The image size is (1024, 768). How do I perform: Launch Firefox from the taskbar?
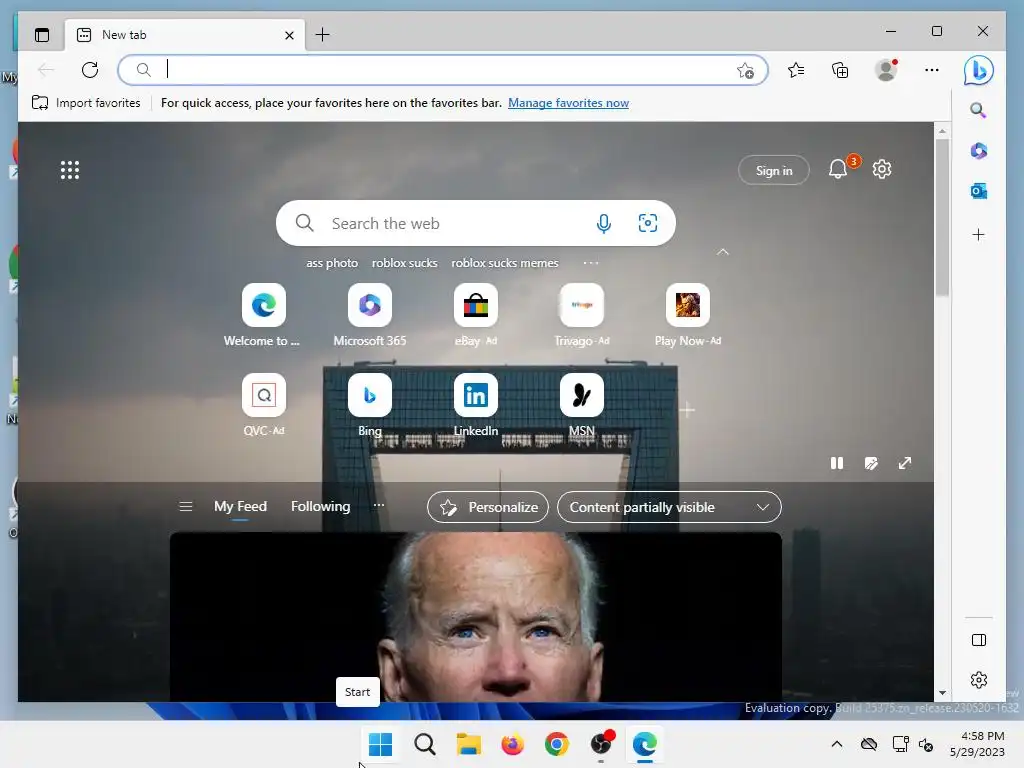(513, 744)
